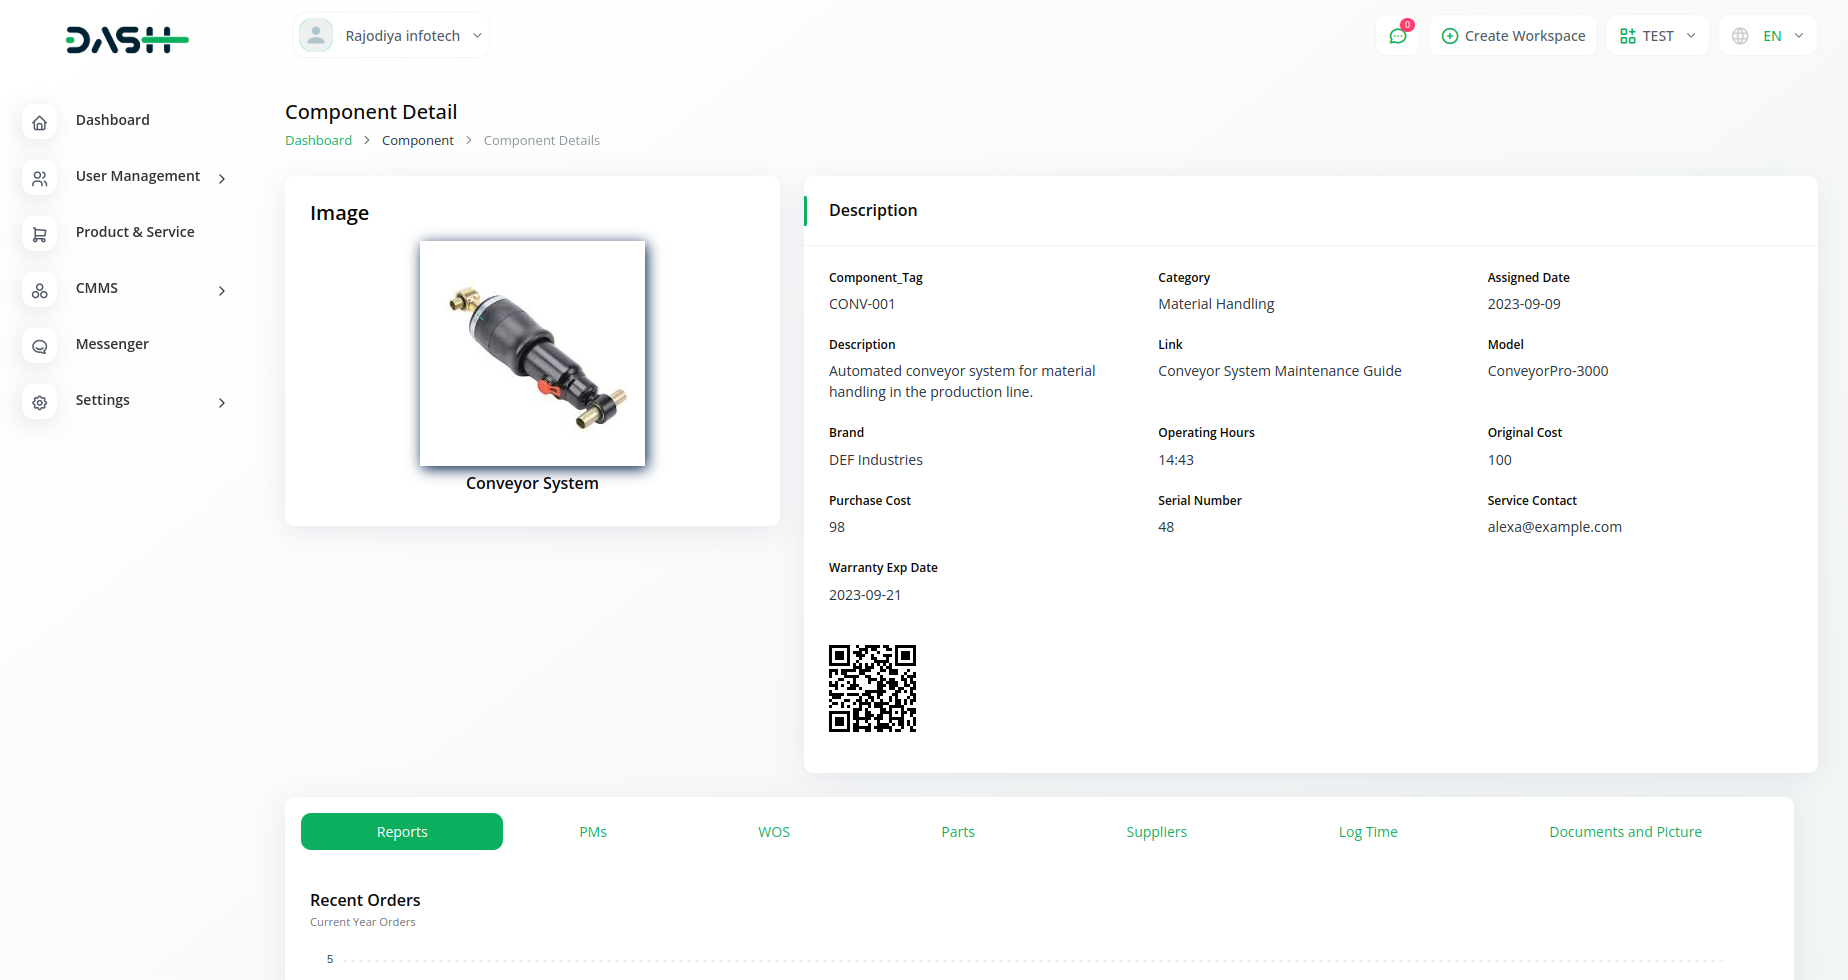Click the Settings gear icon

pyautogui.click(x=40, y=403)
